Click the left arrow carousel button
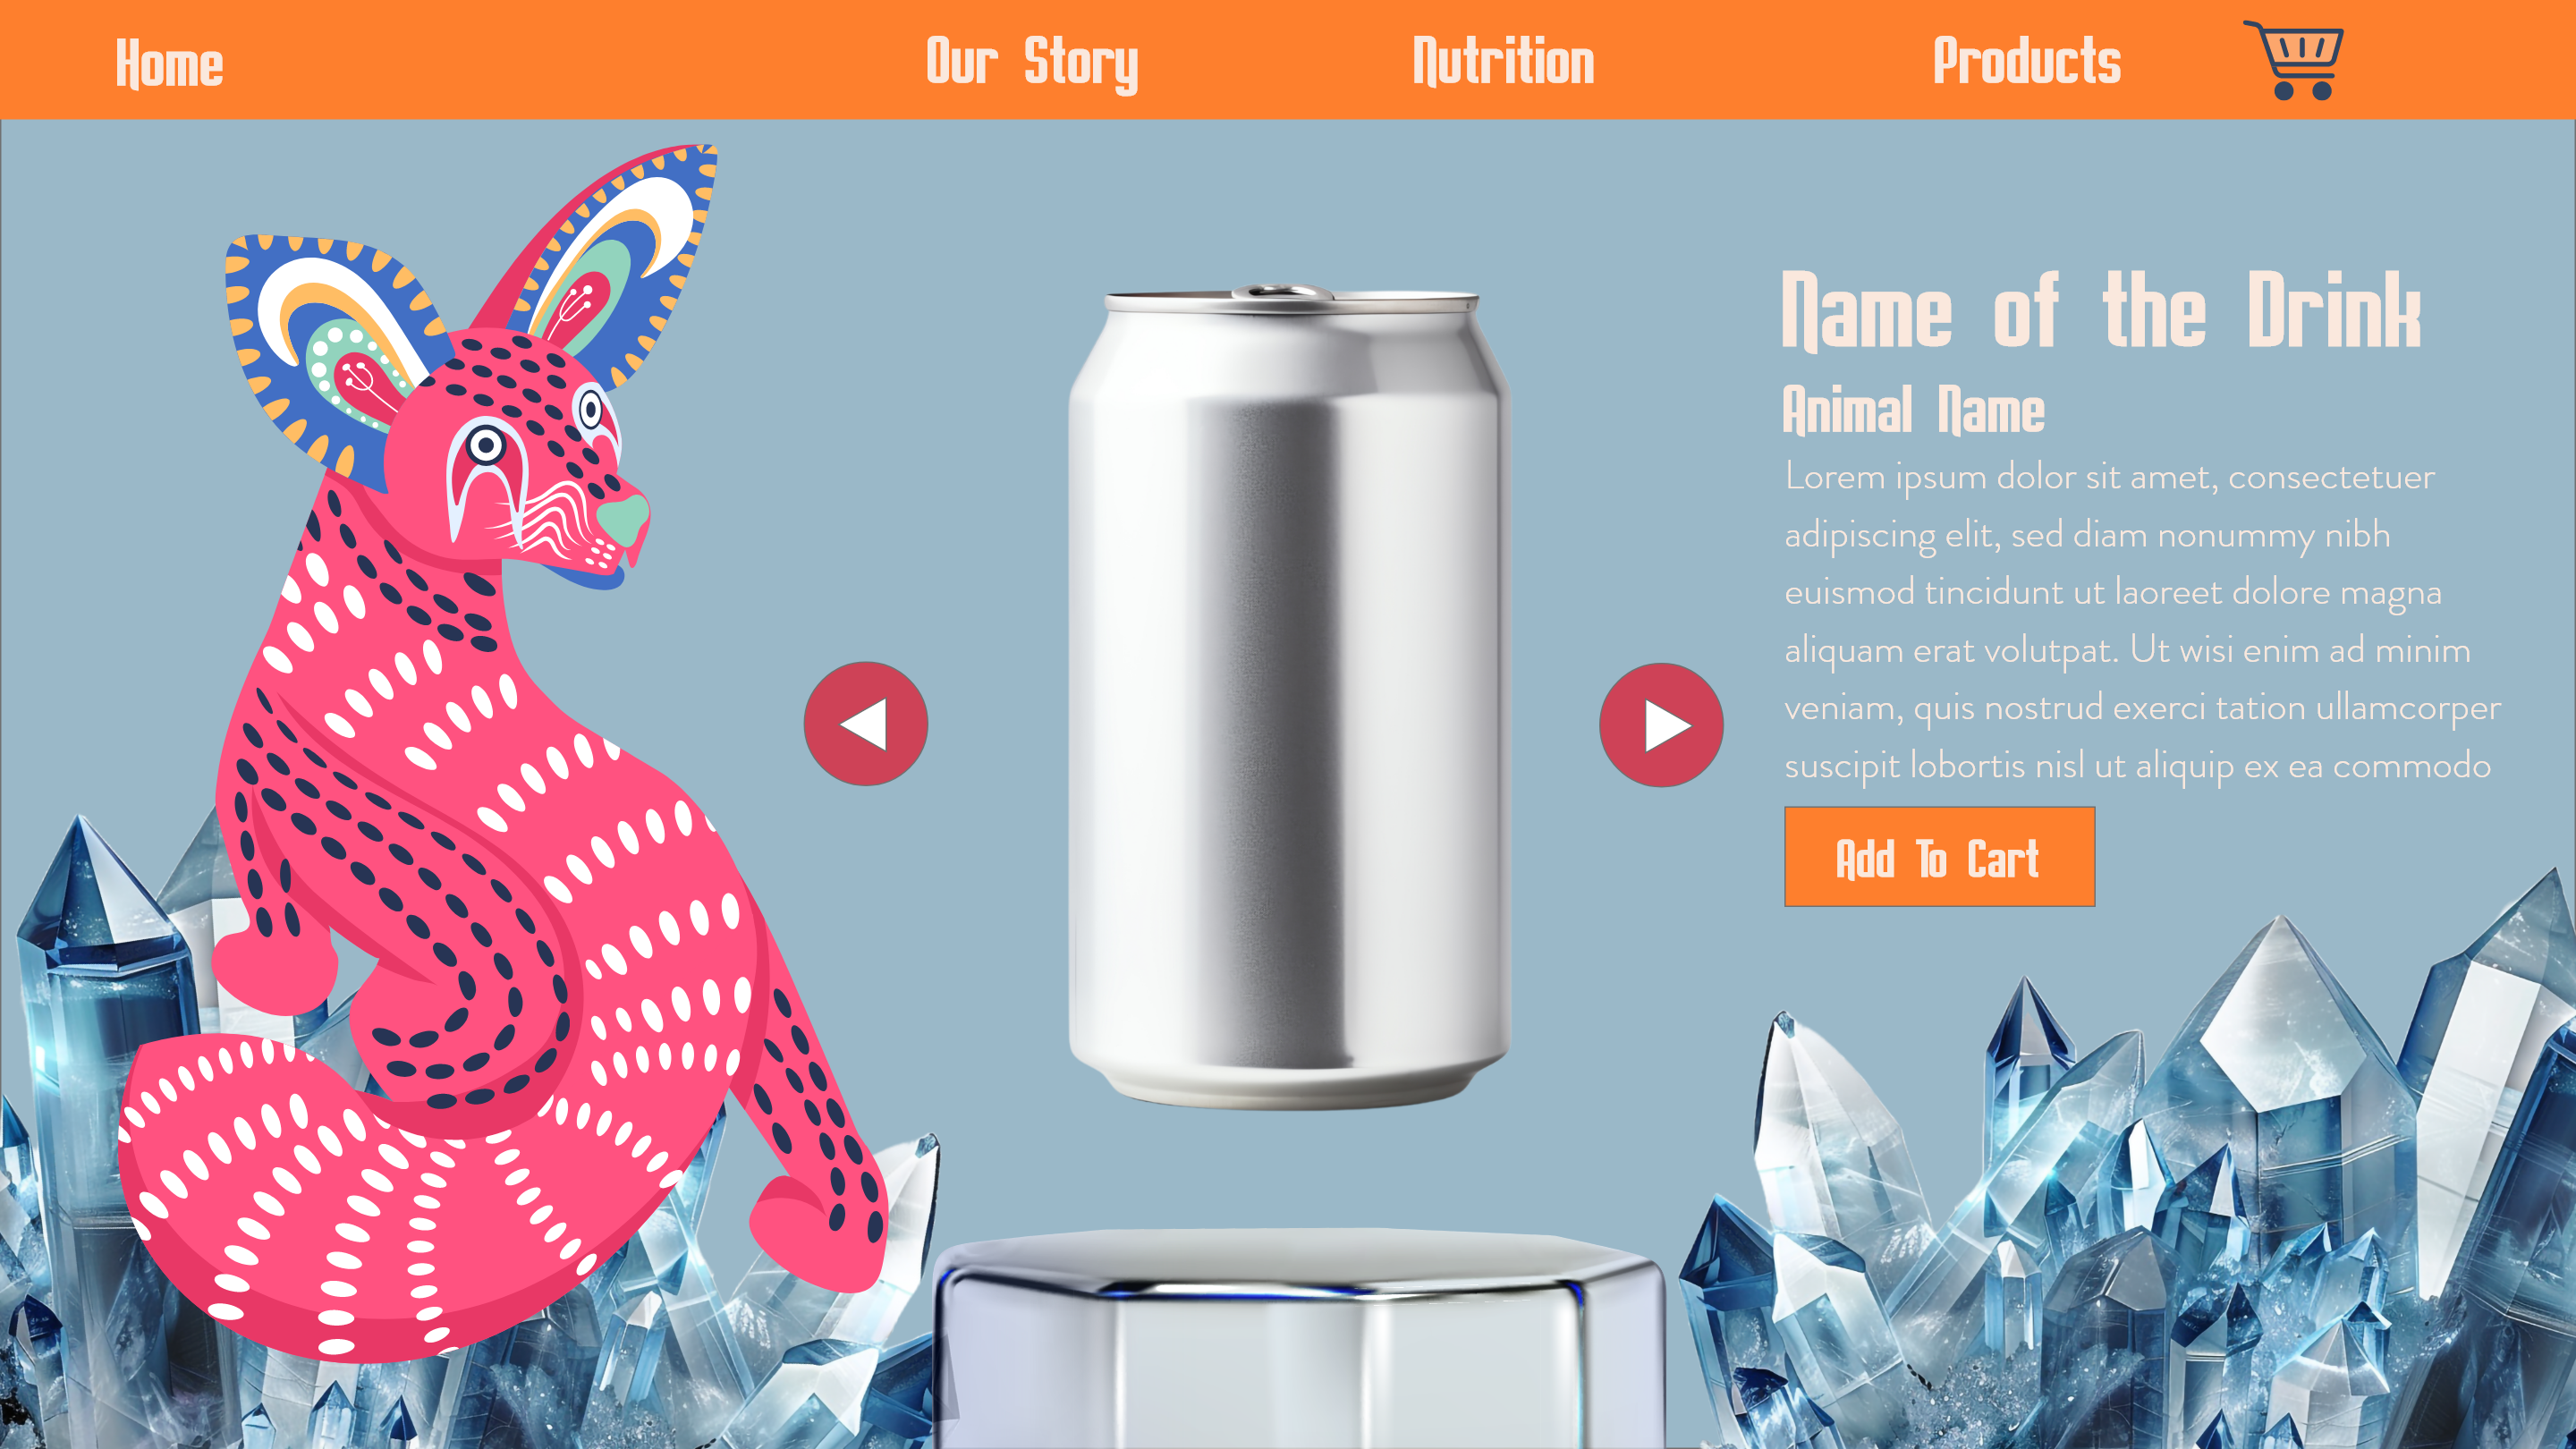Image resolution: width=2576 pixels, height=1449 pixels. [866, 723]
